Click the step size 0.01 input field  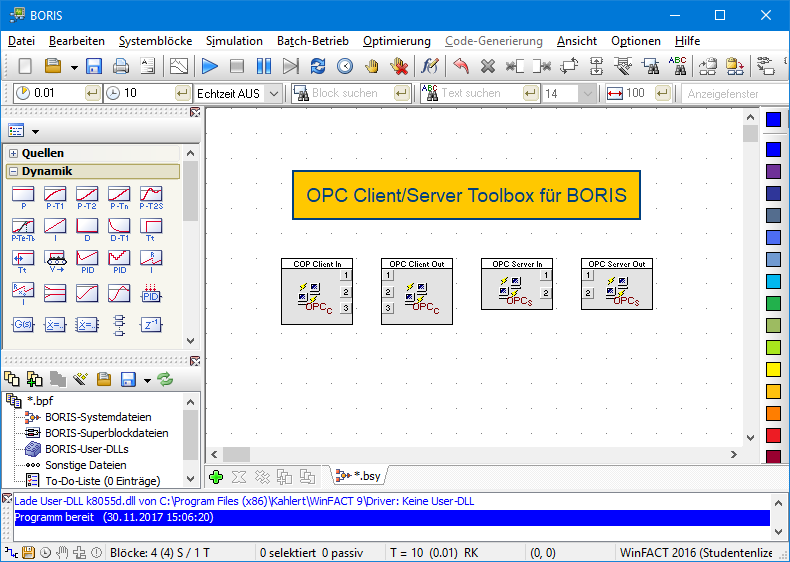[x=56, y=93]
